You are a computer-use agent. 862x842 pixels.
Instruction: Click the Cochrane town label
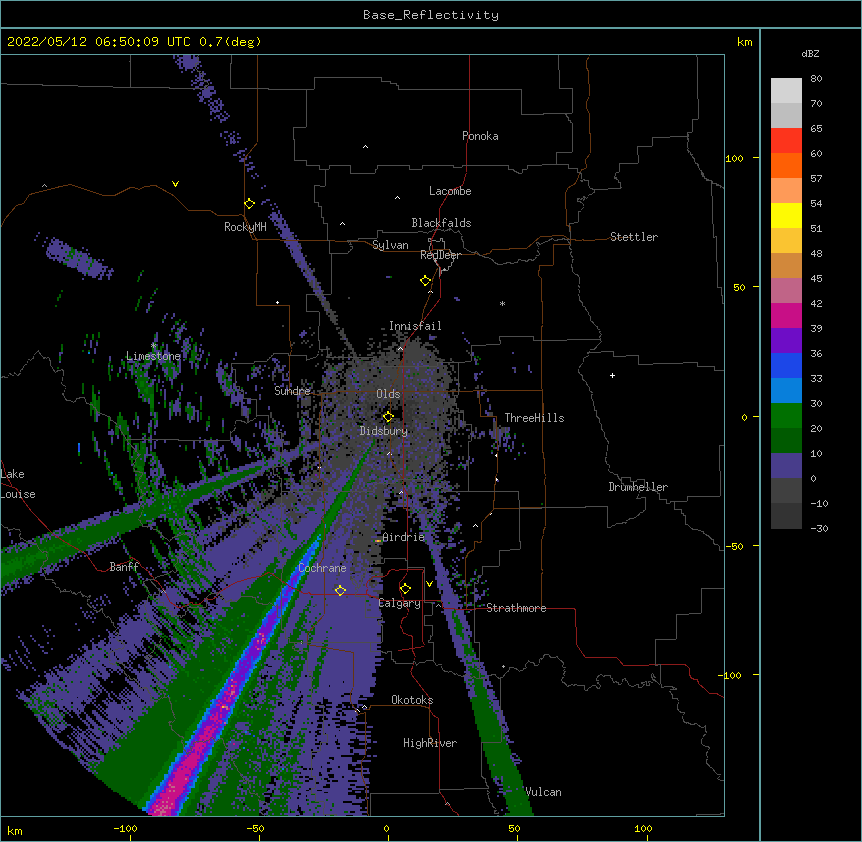coord(322,568)
